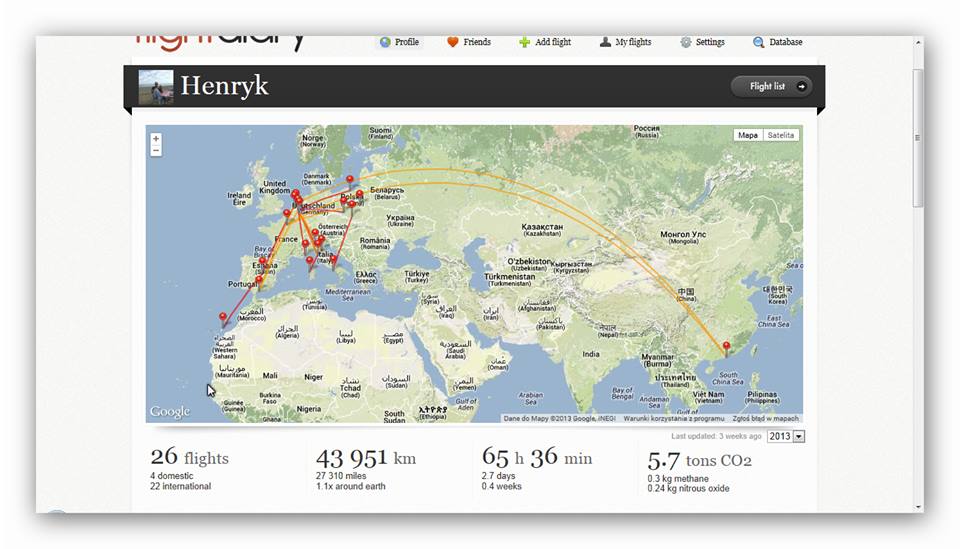Click the Portugal map pin
Viewport: 960px width, 549px height.
tap(259, 283)
